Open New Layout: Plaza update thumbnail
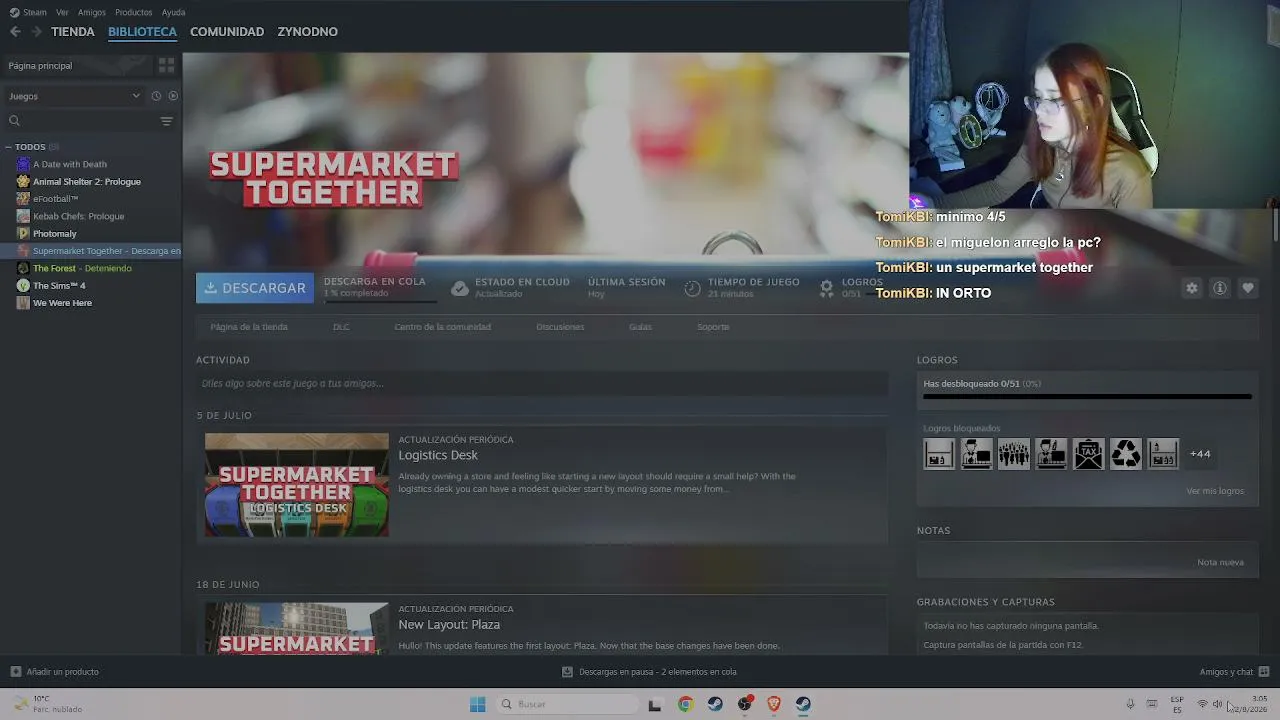 click(x=297, y=629)
